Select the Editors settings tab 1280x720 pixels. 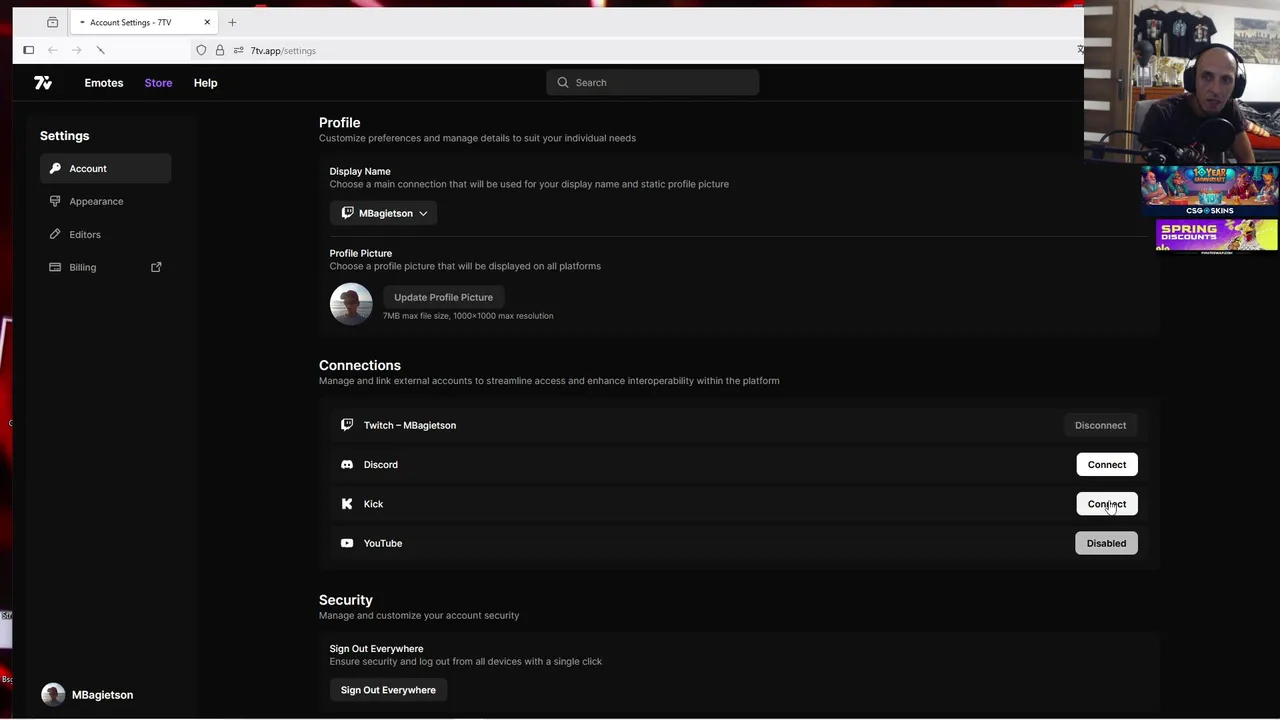point(105,234)
